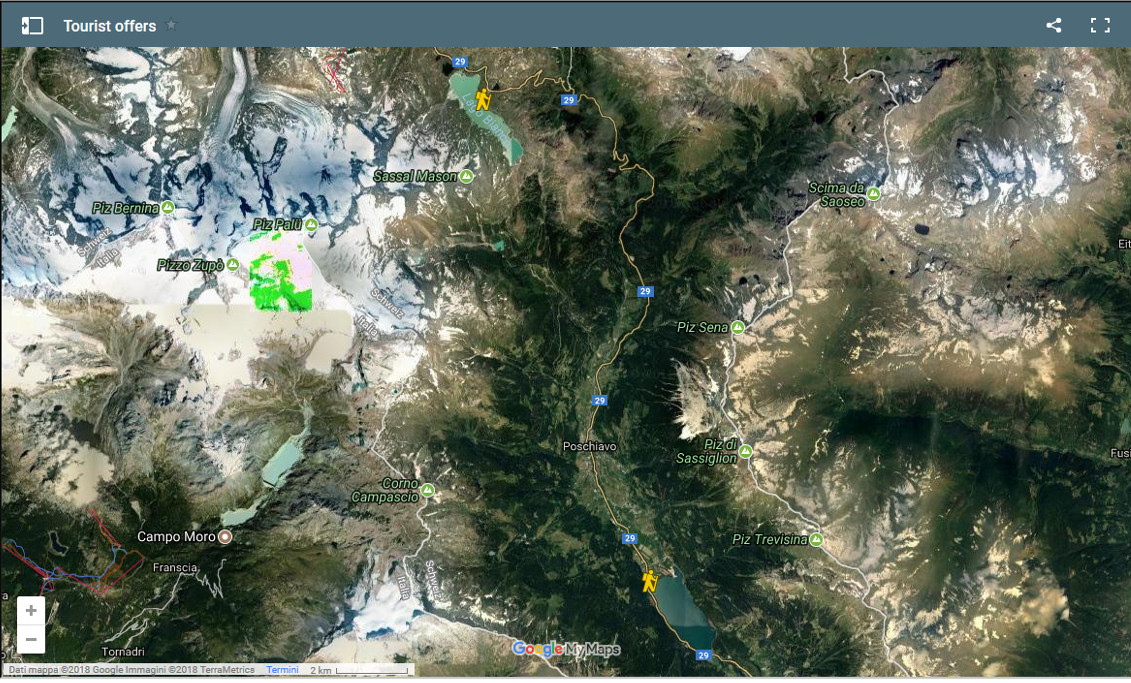Viewport: 1131px width, 683px height.
Task: Zoom in with the plus button
Action: (31, 610)
